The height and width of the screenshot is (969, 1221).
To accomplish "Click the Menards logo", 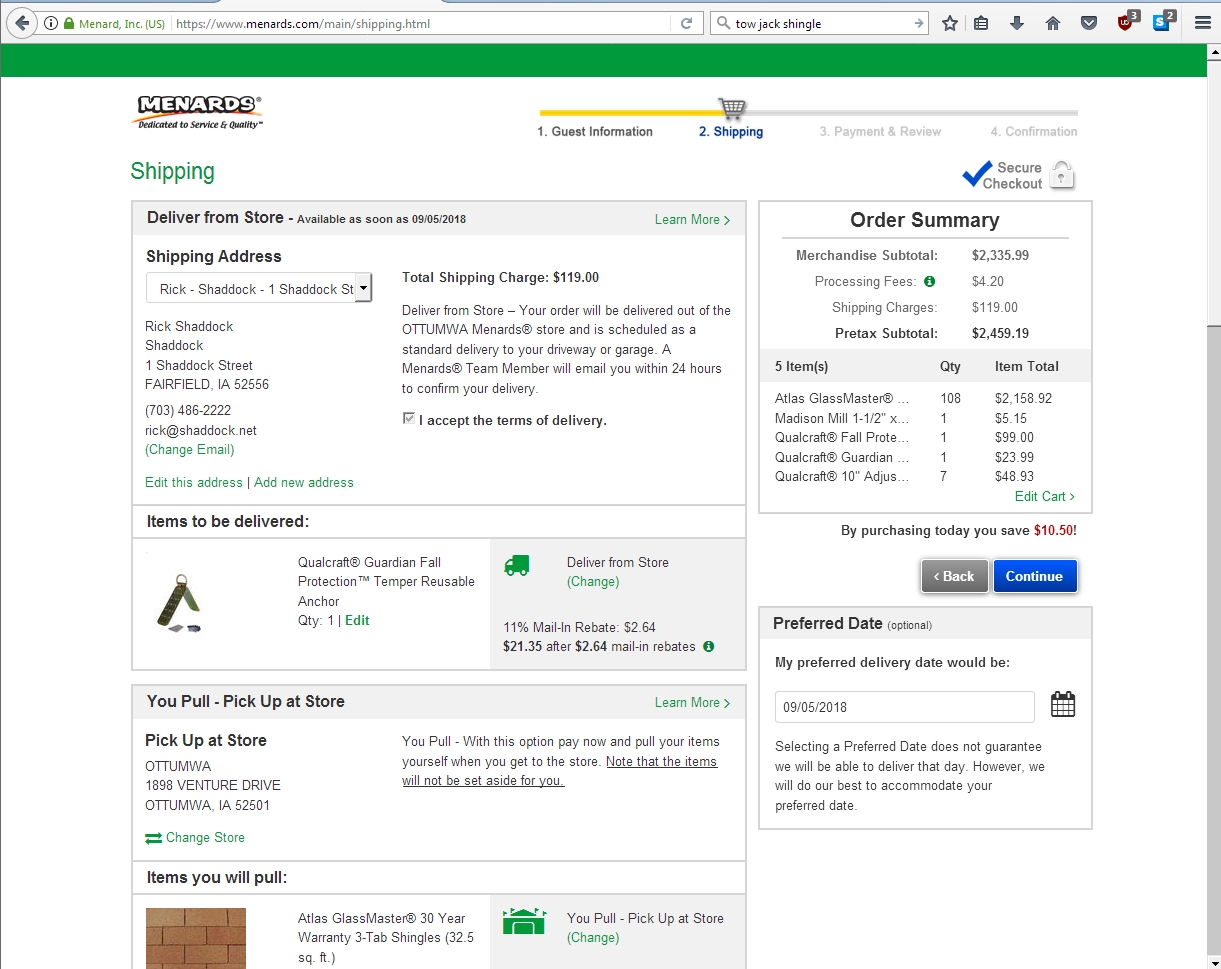I will 197,112.
